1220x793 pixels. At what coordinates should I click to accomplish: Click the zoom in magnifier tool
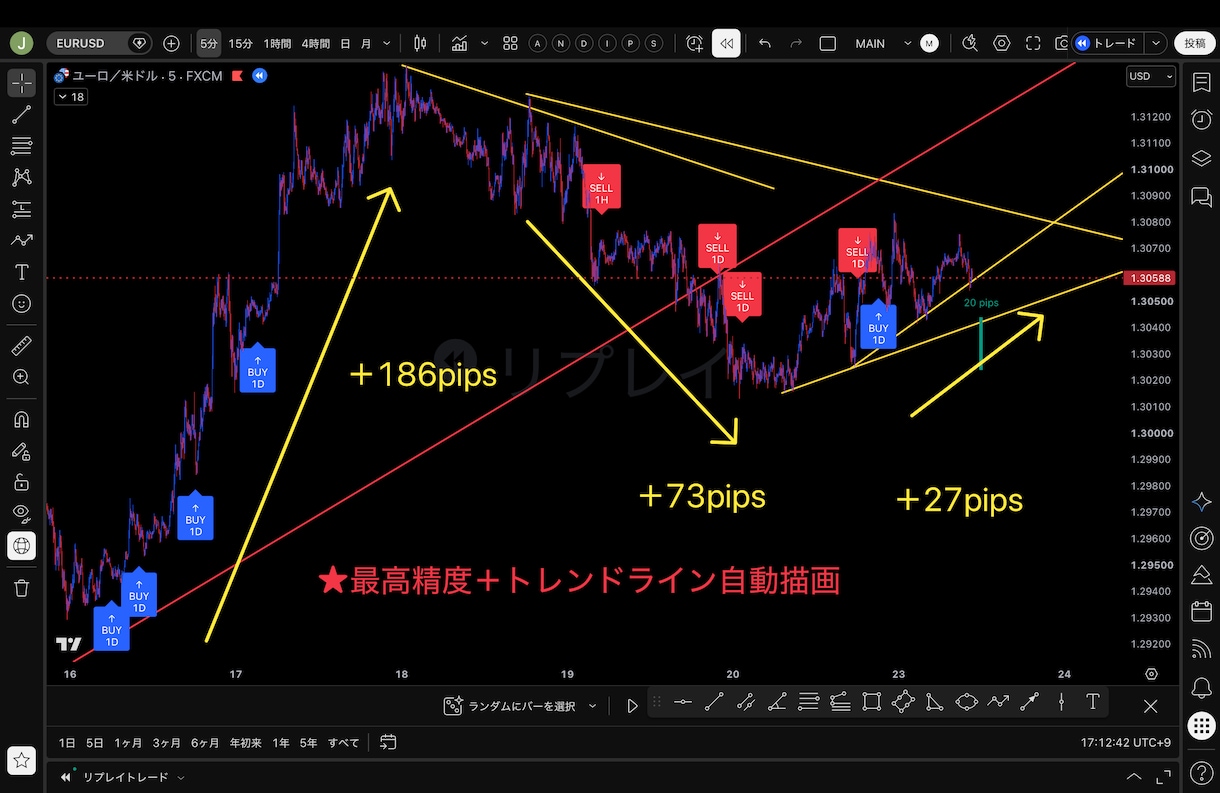tap(21, 377)
